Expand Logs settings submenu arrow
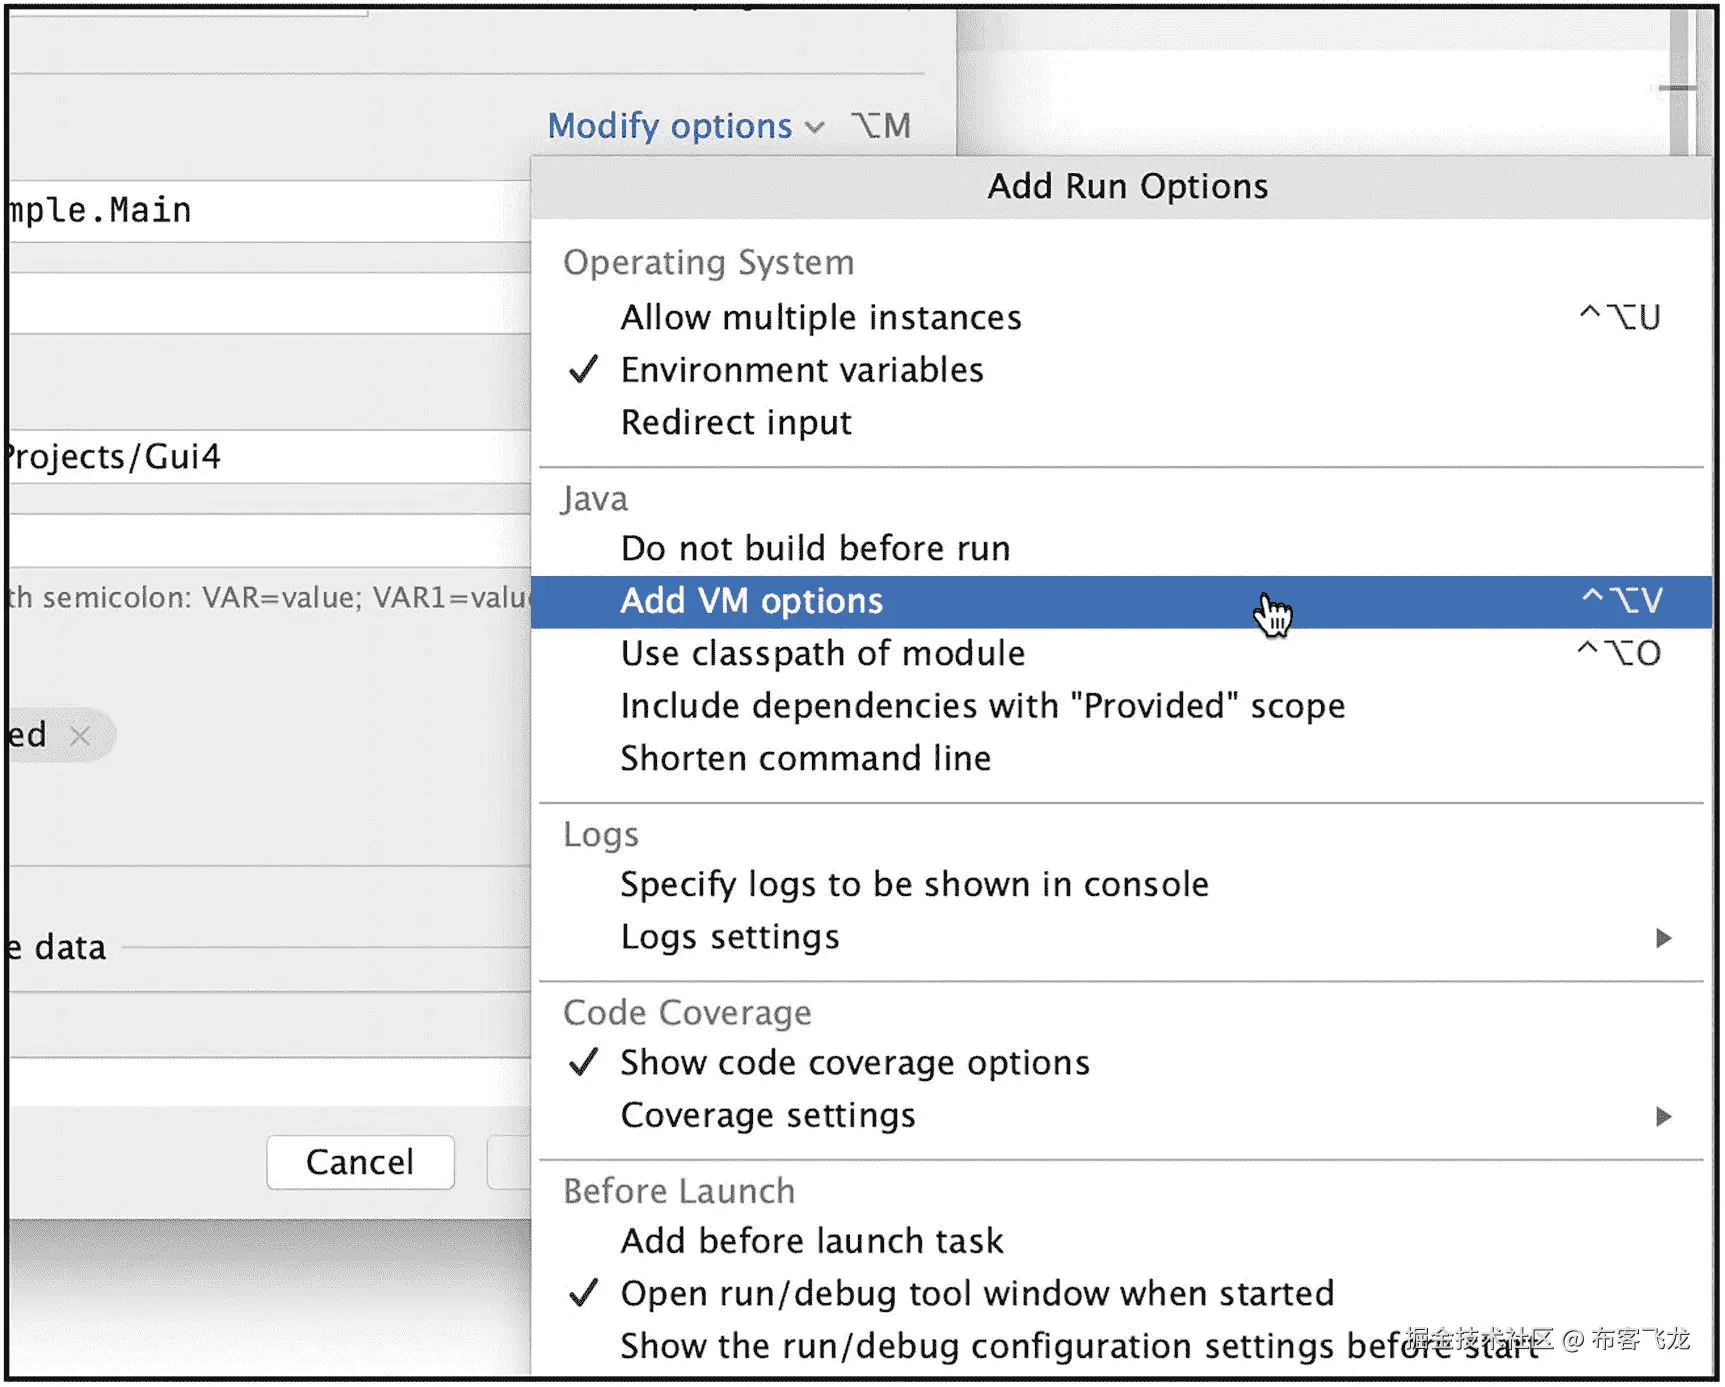1725x1387 pixels. 1663,938
